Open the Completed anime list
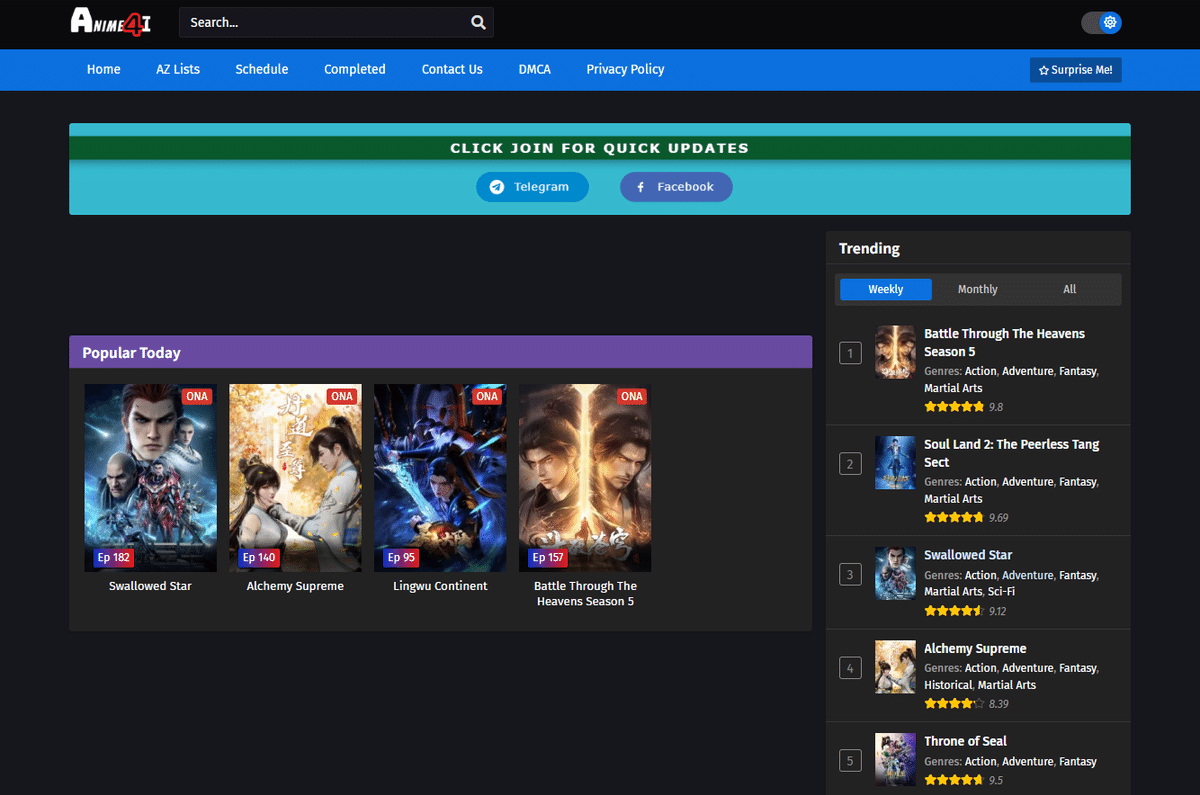 click(x=354, y=69)
